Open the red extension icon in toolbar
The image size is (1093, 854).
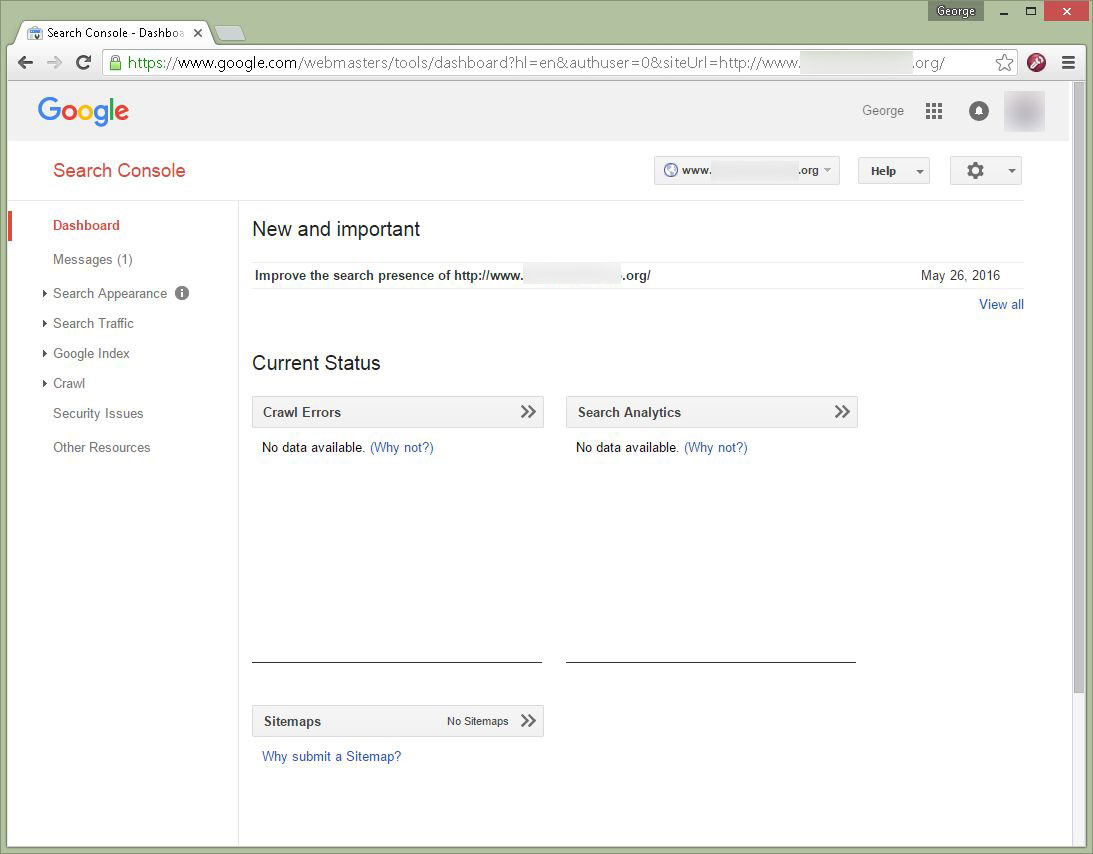pos(1037,63)
